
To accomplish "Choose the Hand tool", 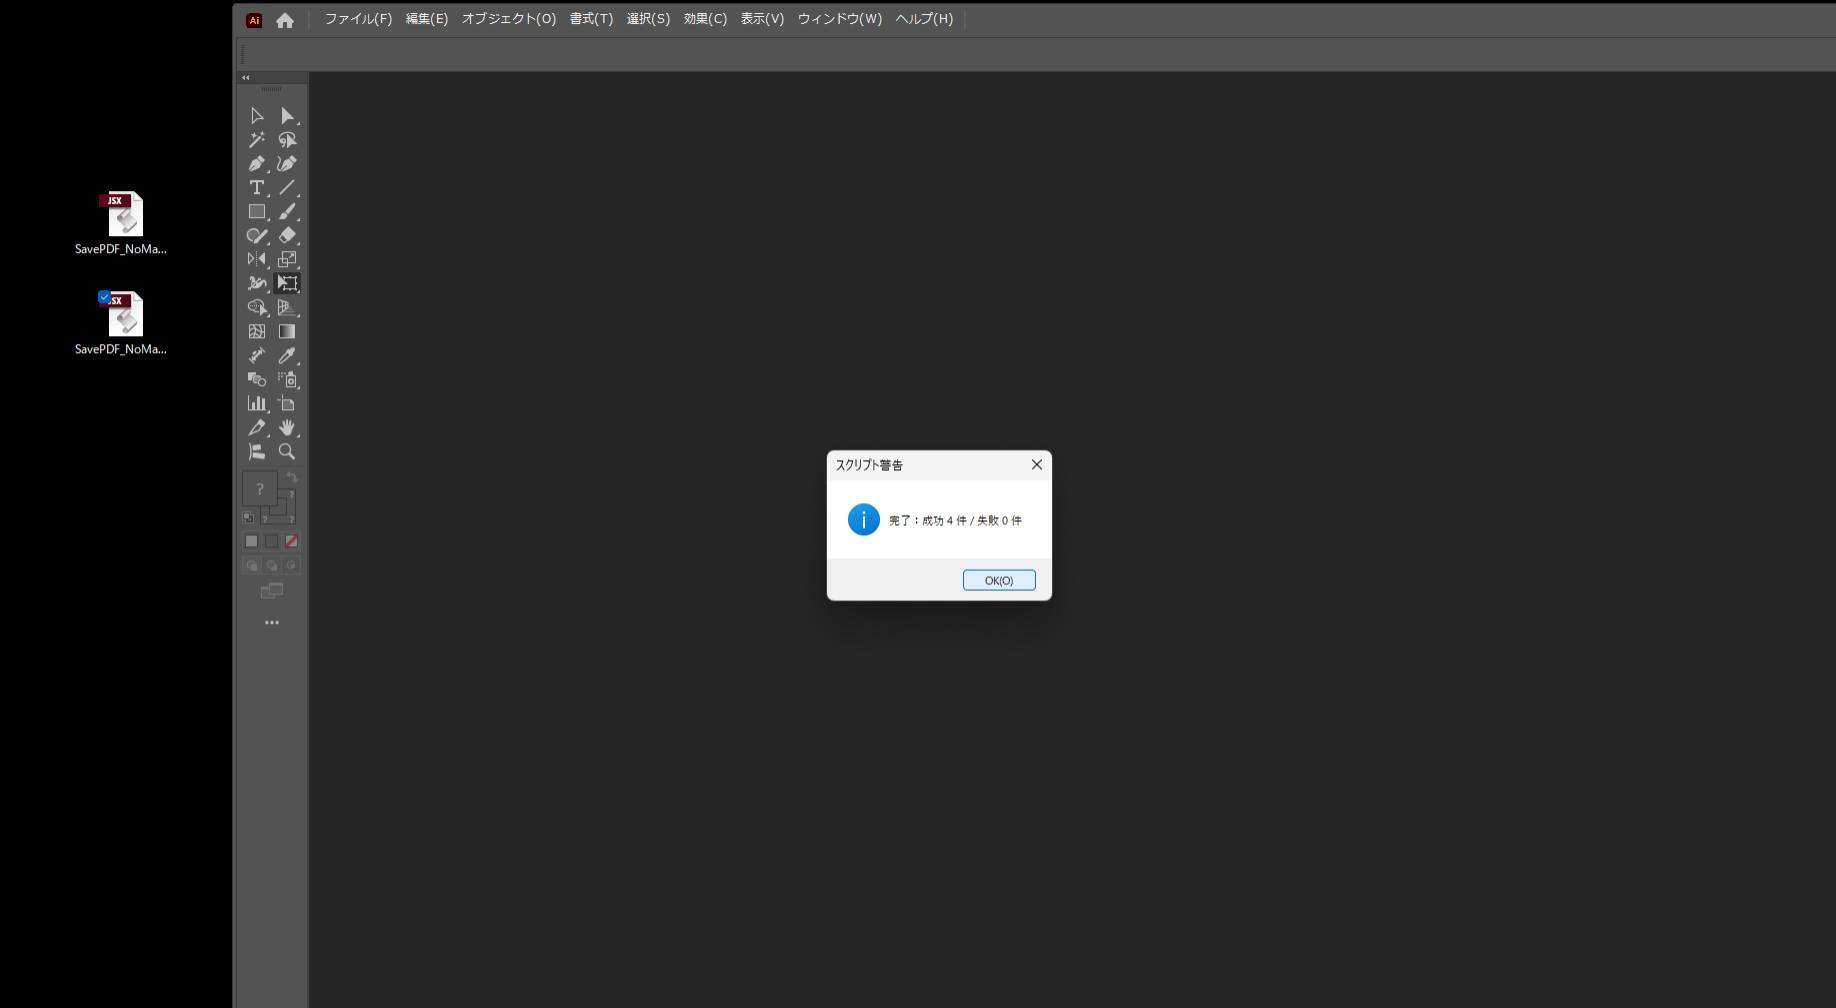I will [287, 428].
